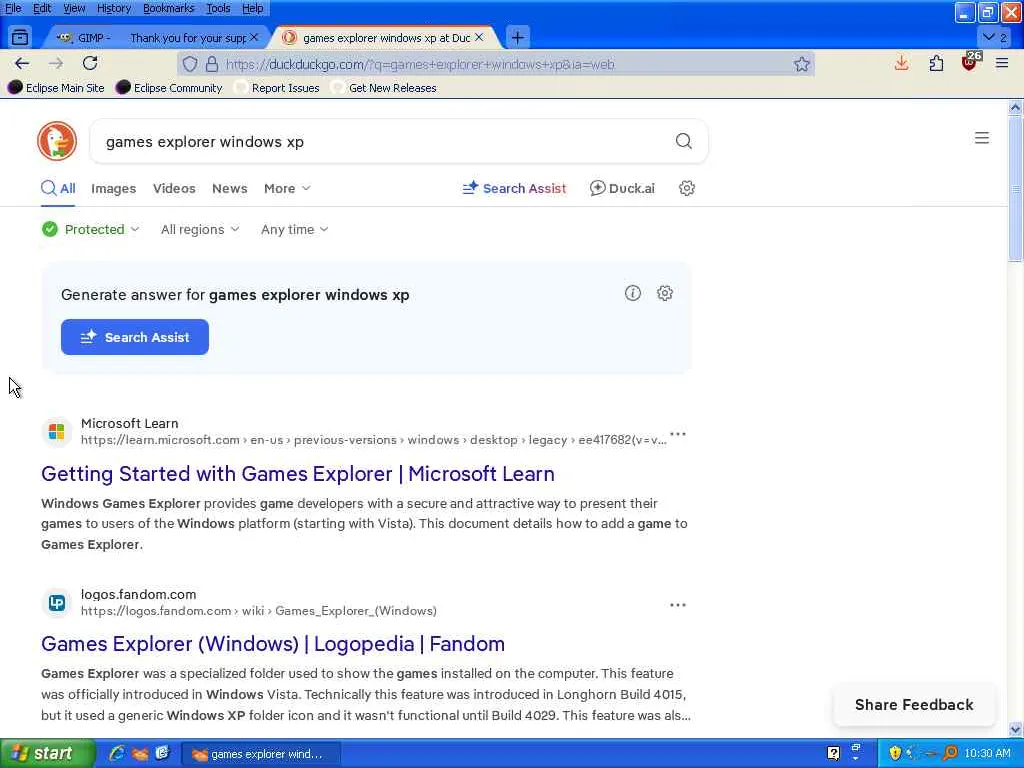
Task: Click the learn.microsoft.com result URL
Action: click(374, 440)
